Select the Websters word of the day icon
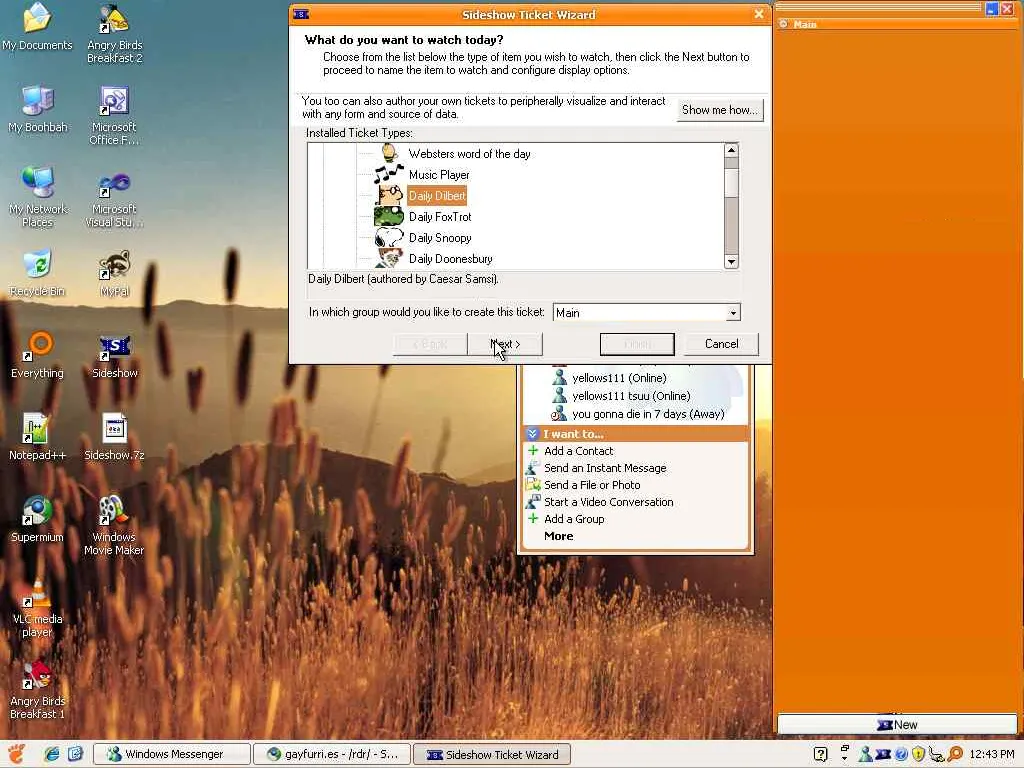Viewport: 1024px width, 768px height. [389, 153]
